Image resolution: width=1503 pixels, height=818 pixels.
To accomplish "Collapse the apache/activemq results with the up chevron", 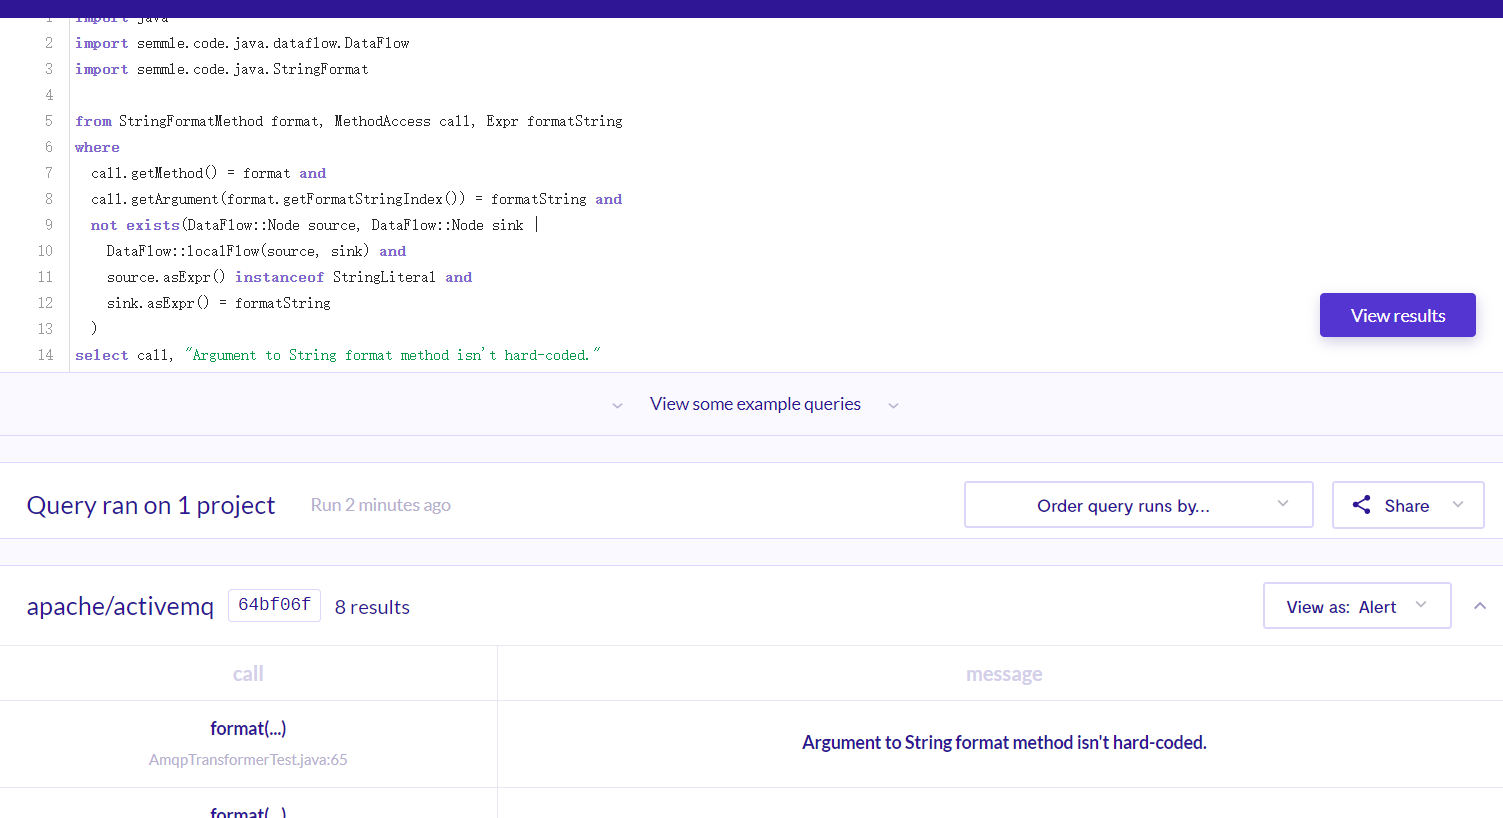I will tap(1480, 606).
